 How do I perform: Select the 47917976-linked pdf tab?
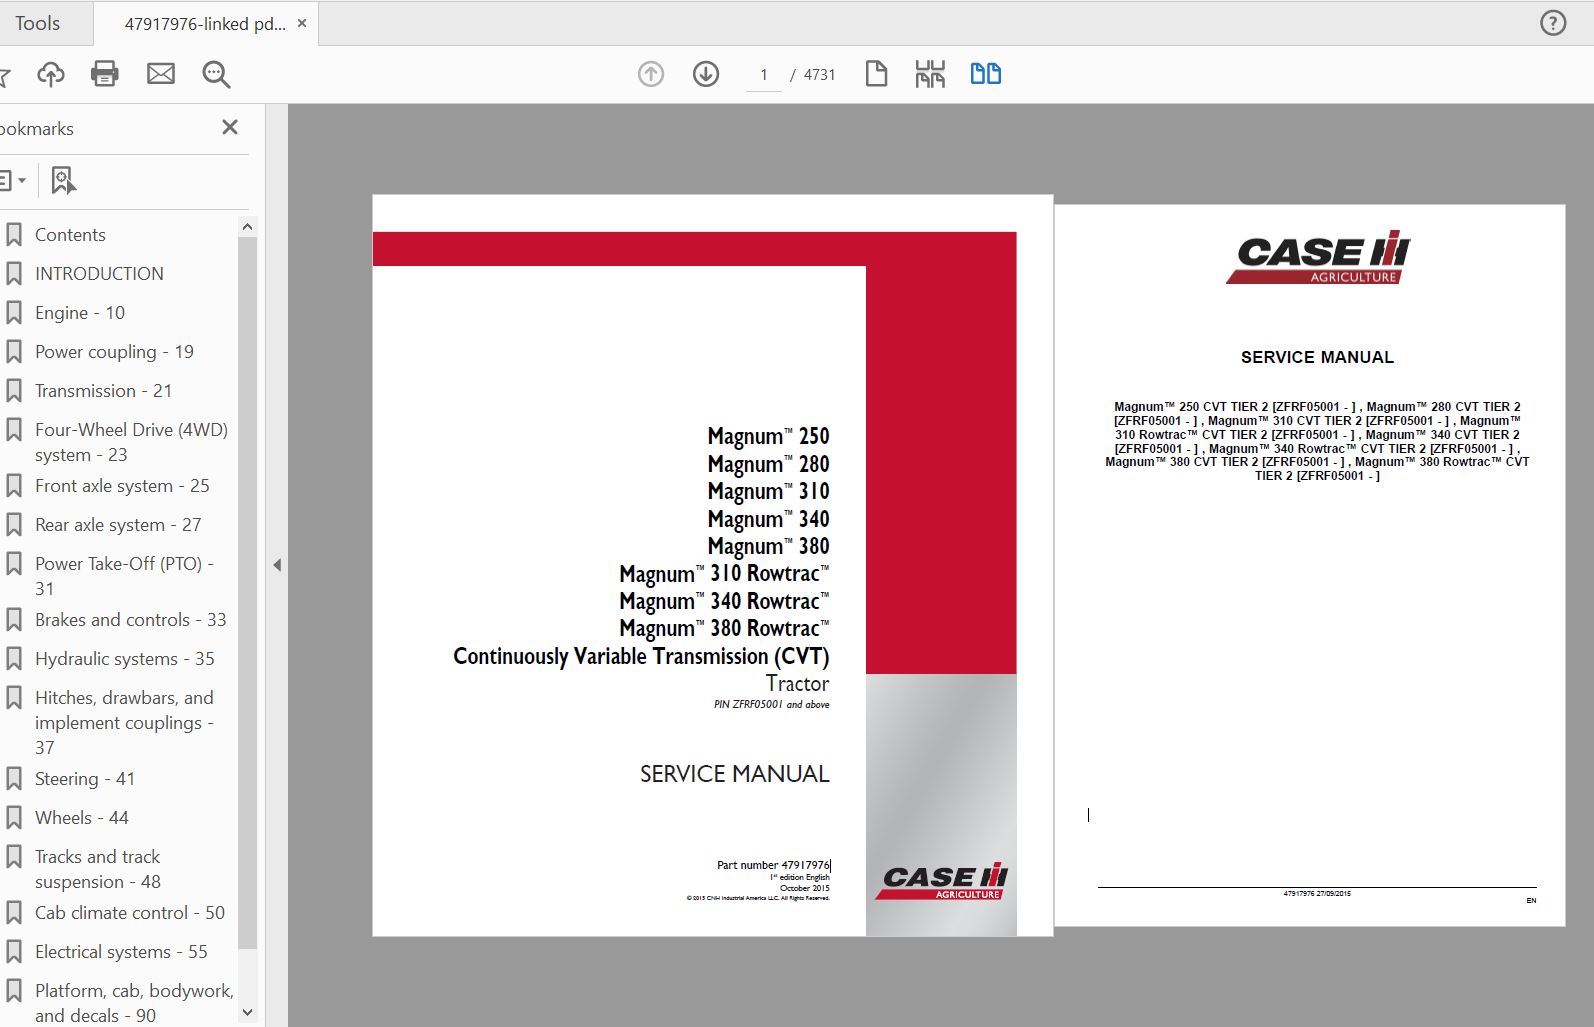[205, 24]
